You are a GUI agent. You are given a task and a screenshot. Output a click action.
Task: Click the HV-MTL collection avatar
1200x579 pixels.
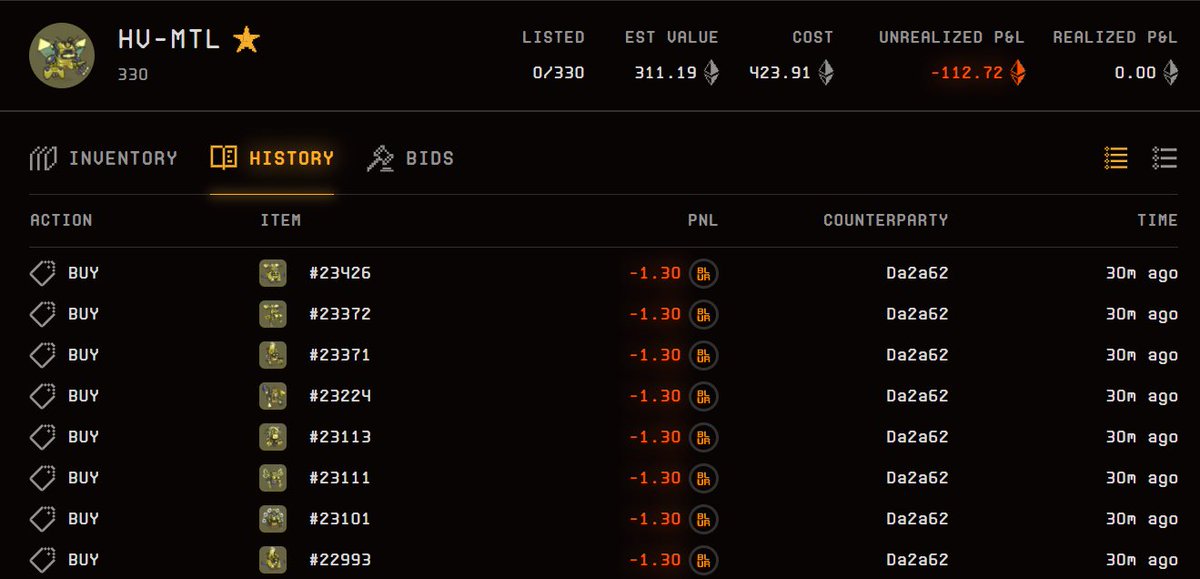point(62,55)
